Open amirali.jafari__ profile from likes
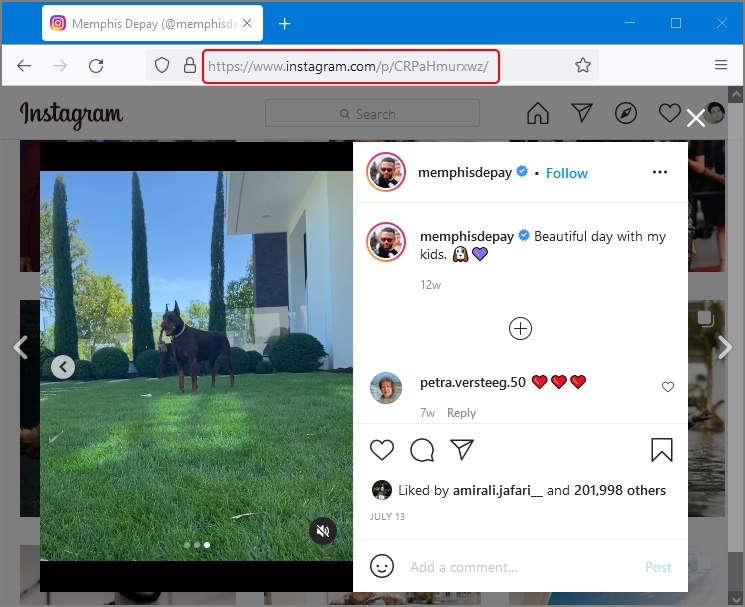The width and height of the screenshot is (745, 607). click(x=497, y=490)
